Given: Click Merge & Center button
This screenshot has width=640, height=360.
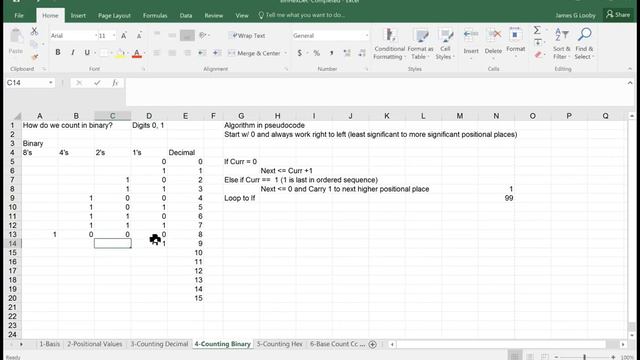Looking at the screenshot, I should click(254, 53).
